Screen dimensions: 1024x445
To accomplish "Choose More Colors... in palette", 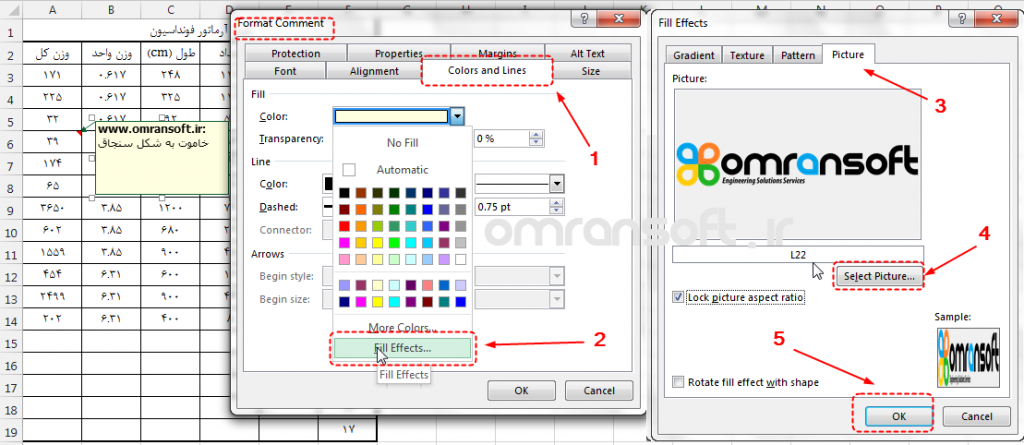I will click(x=400, y=327).
